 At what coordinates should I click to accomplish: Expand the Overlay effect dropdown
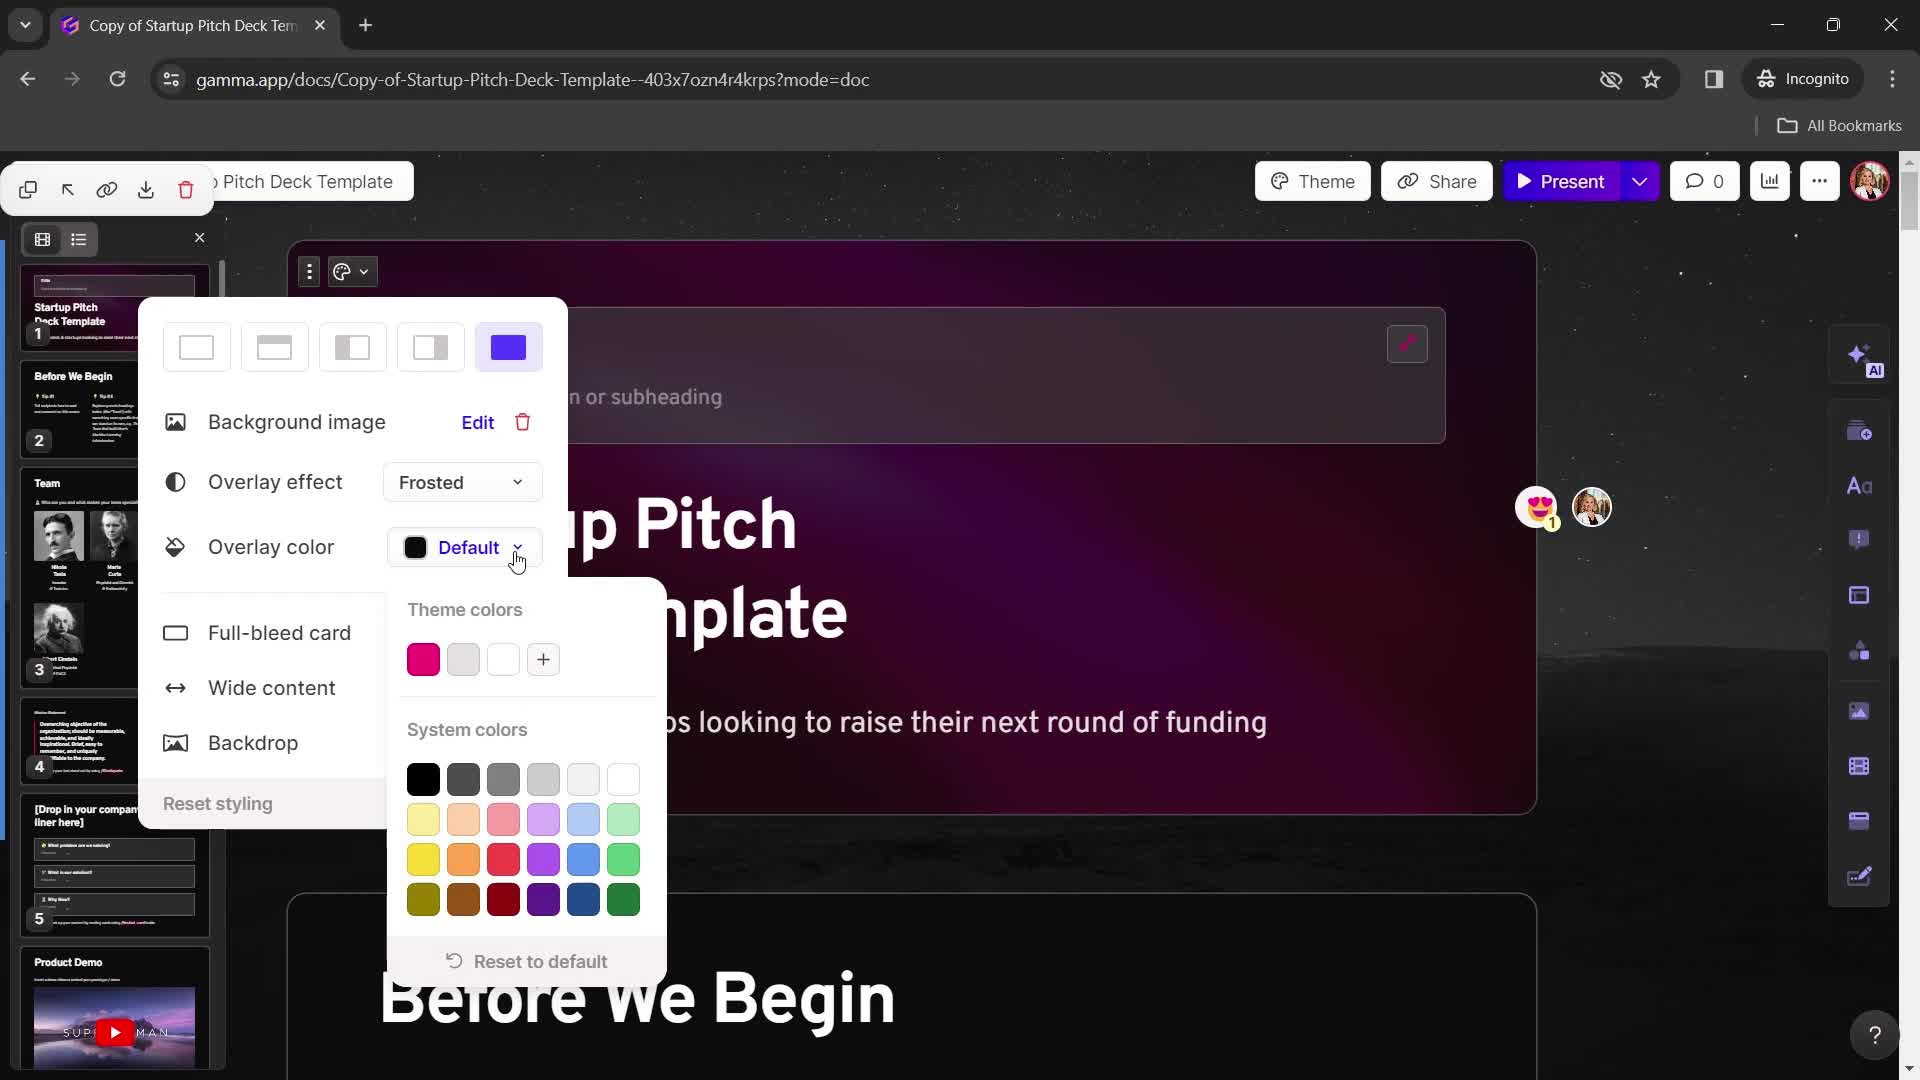click(x=460, y=481)
